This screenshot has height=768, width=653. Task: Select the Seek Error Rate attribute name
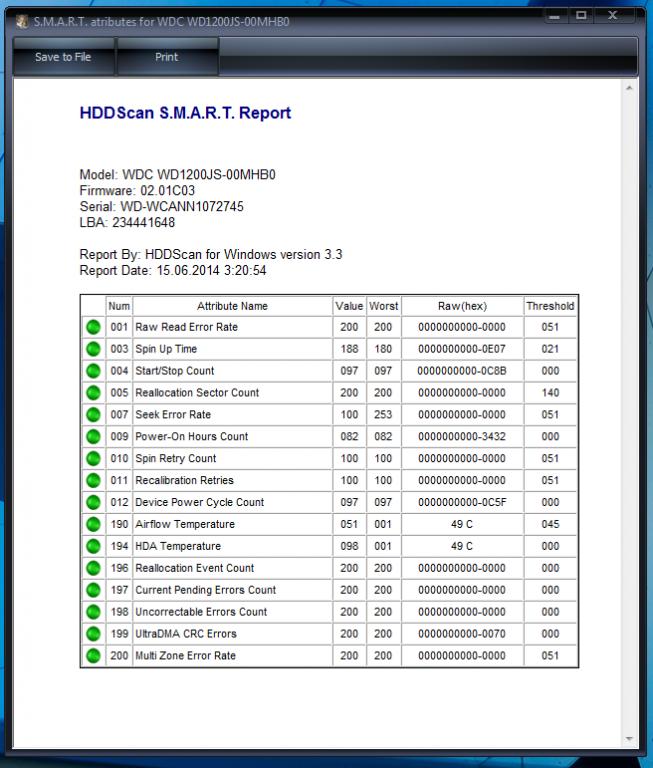coord(173,415)
